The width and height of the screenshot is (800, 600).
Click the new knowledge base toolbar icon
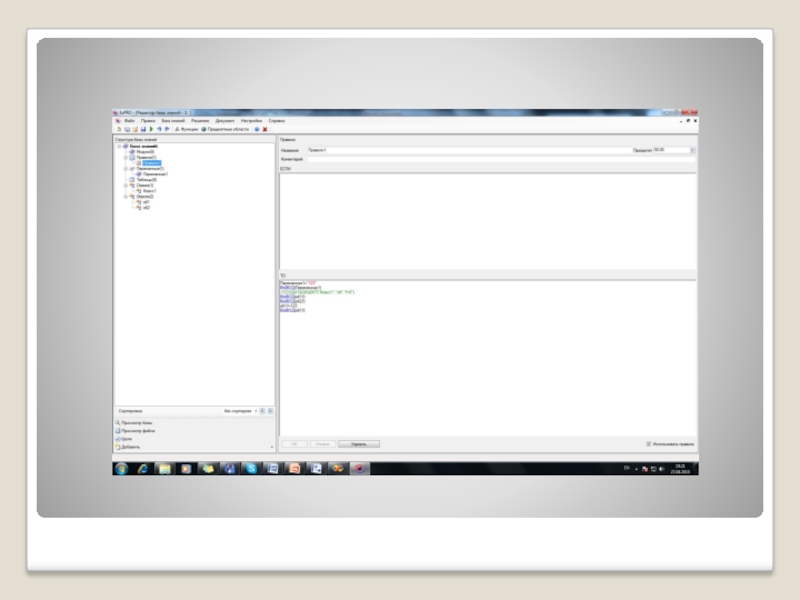[x=119, y=130]
